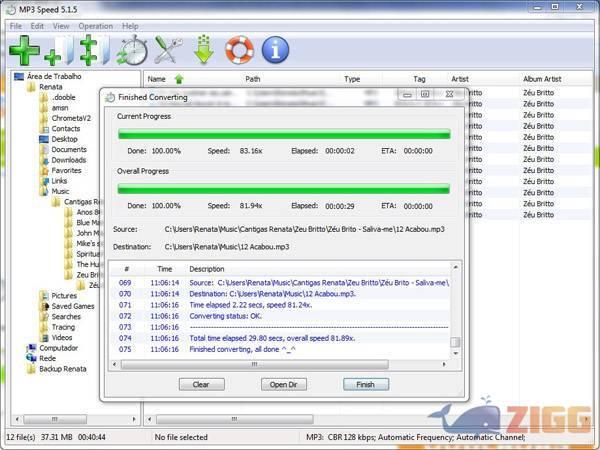The image size is (600, 450).
Task: Open the Operation menu
Action: (96, 26)
